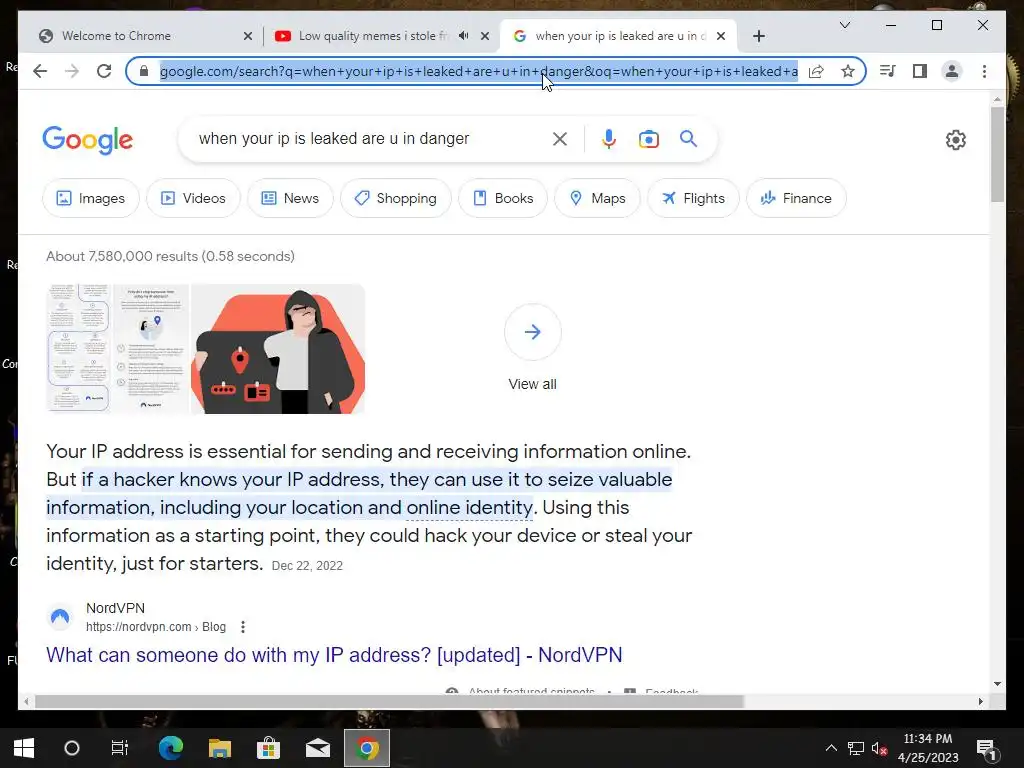Open the notification center icon

(x=985, y=749)
